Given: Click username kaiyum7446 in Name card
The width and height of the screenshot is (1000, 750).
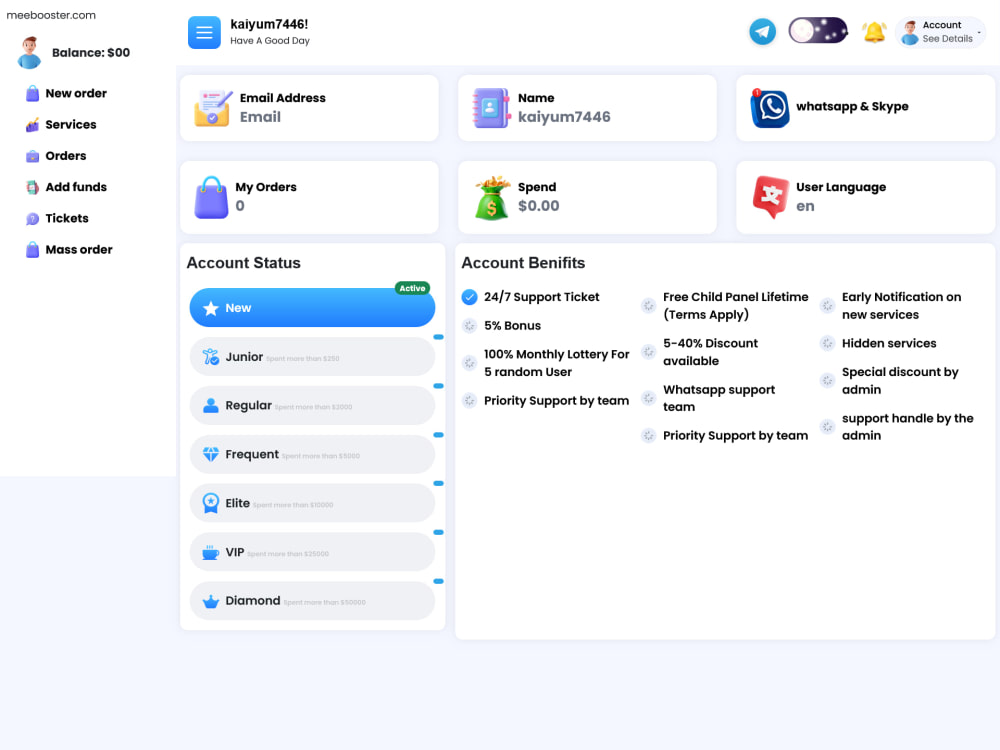Looking at the screenshot, I should (564, 117).
